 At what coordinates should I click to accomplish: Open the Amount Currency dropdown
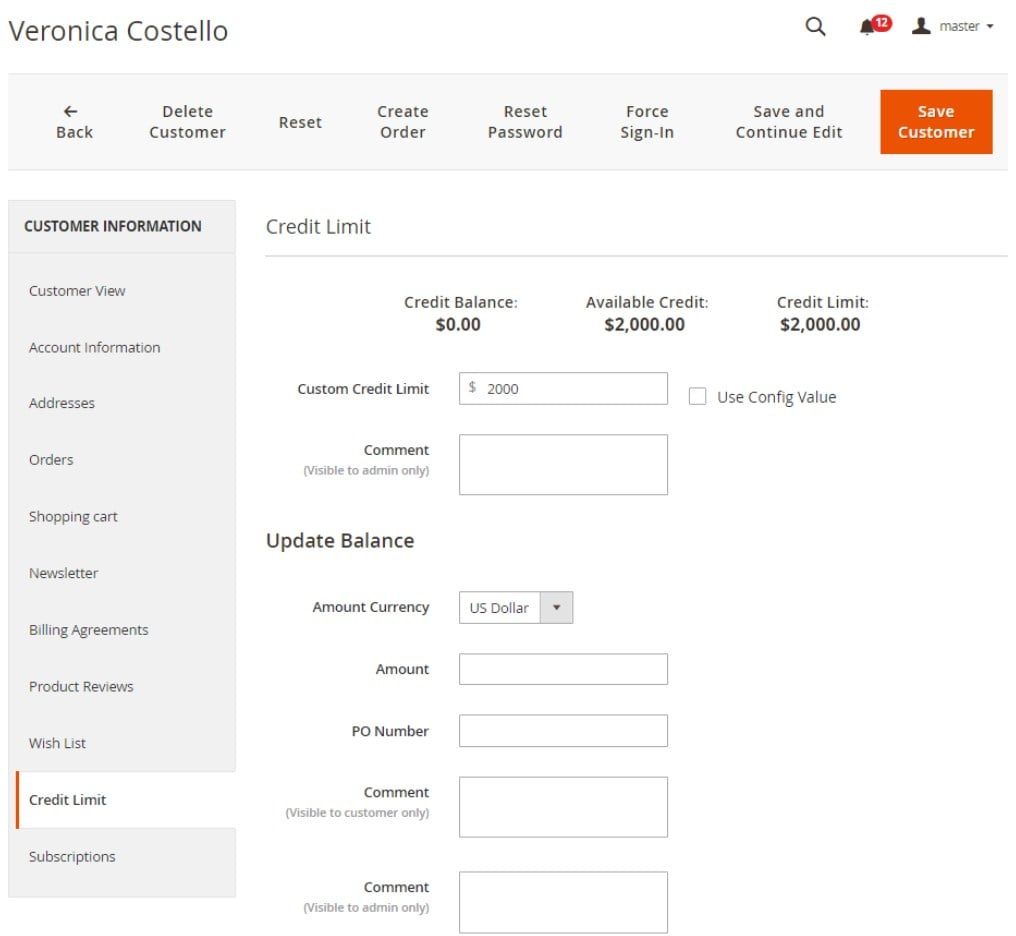516,608
